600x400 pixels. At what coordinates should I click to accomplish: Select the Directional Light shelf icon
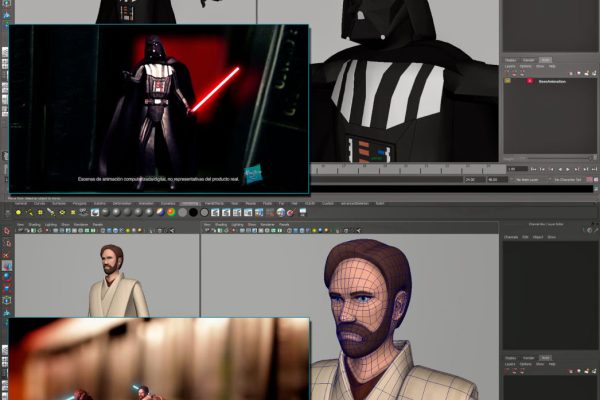pyautogui.click(x=29, y=212)
